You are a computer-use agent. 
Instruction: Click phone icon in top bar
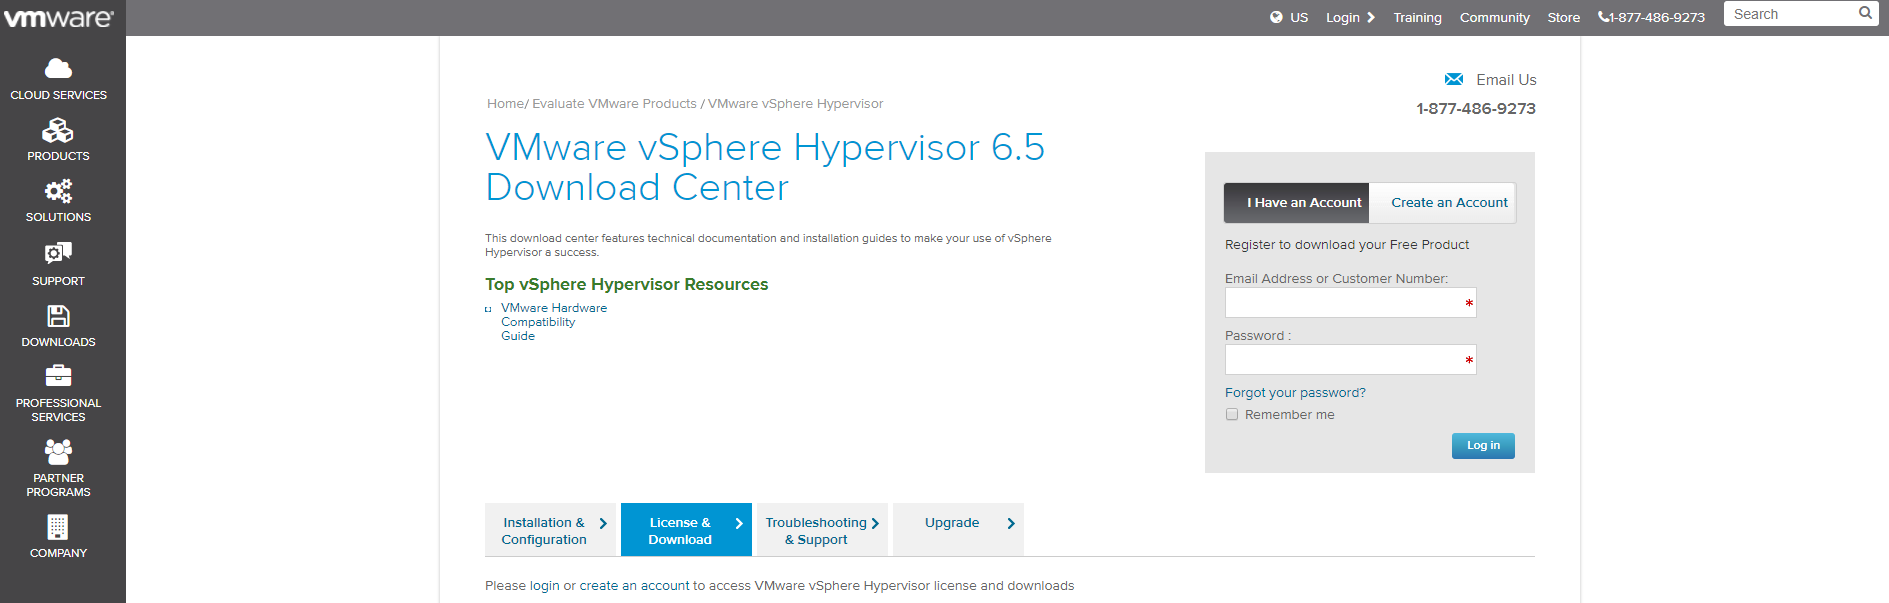pyautogui.click(x=1603, y=17)
